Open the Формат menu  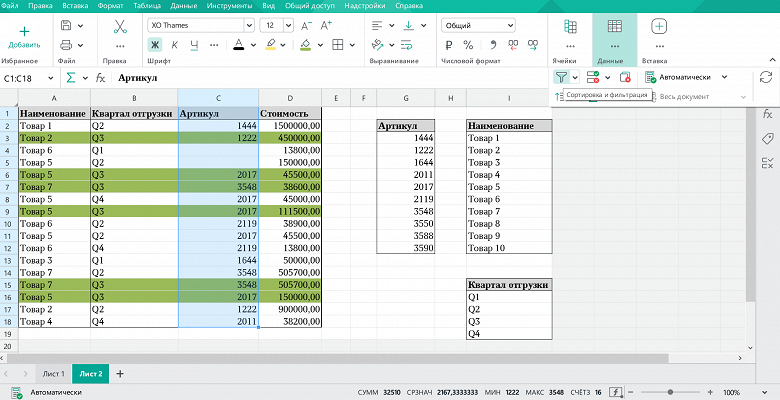[x=110, y=6]
